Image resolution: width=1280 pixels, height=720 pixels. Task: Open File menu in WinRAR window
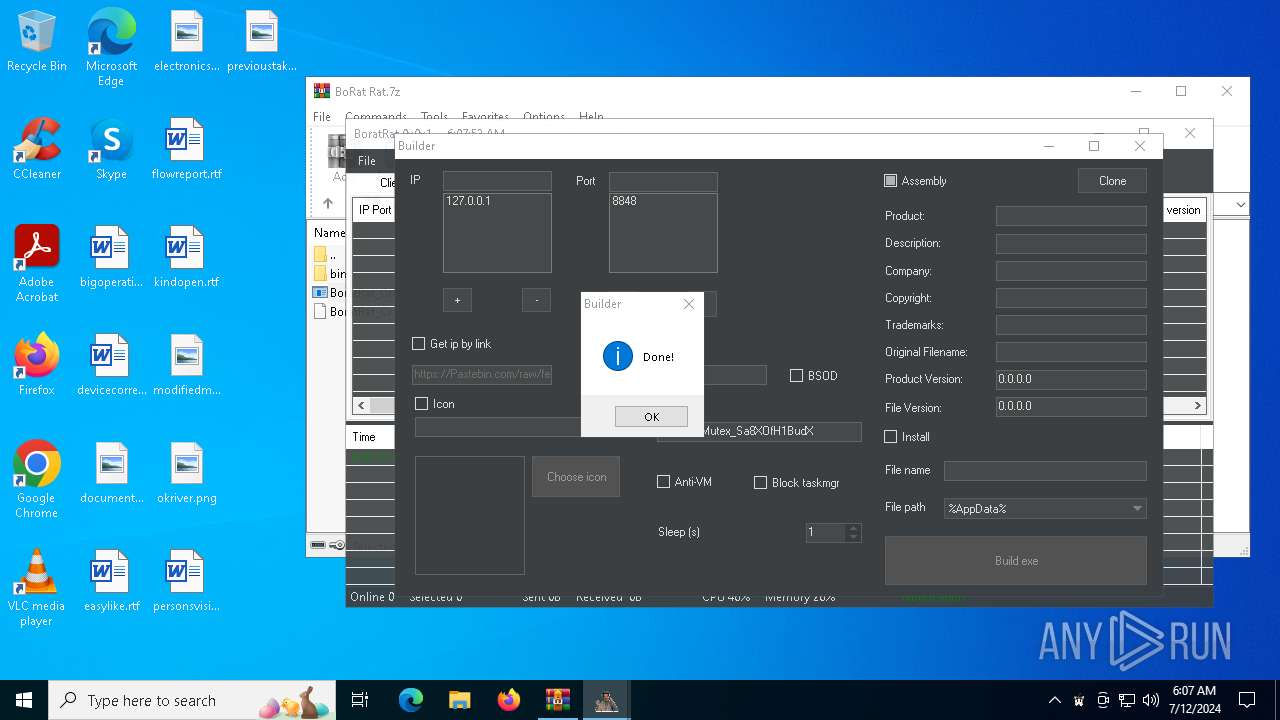tap(322, 117)
